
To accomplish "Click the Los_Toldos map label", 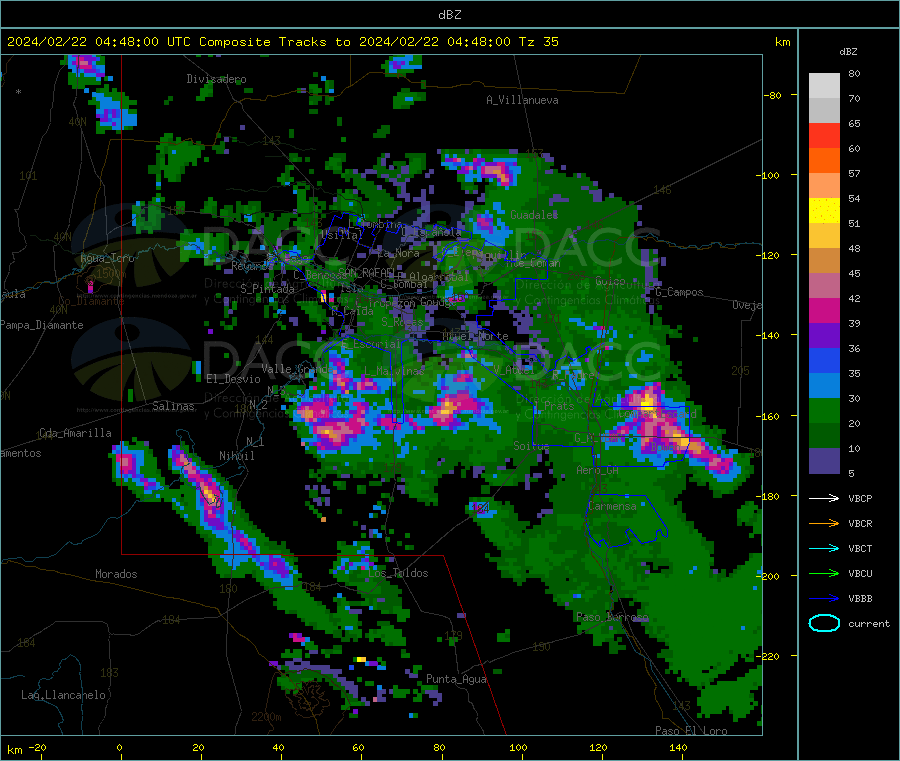I will coord(398,573).
